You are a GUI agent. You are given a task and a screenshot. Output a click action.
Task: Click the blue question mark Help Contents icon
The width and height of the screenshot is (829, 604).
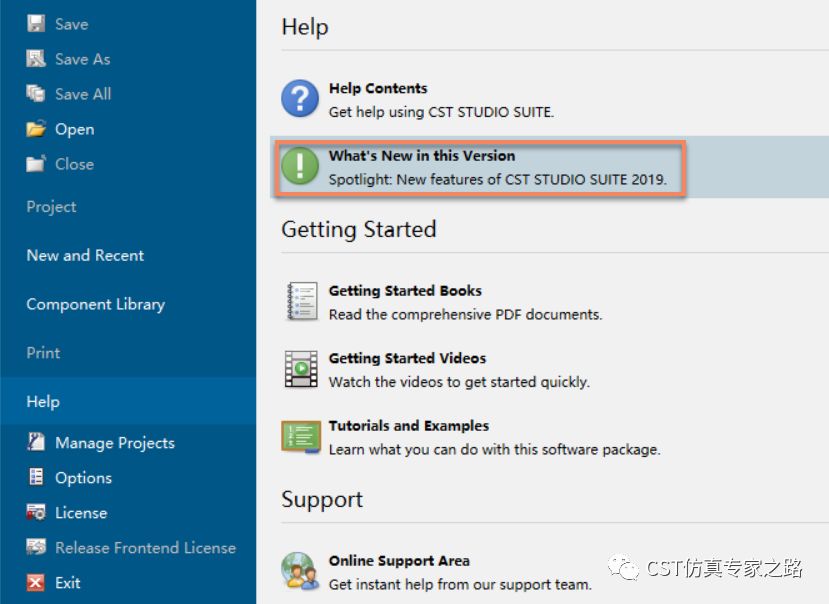[300, 99]
